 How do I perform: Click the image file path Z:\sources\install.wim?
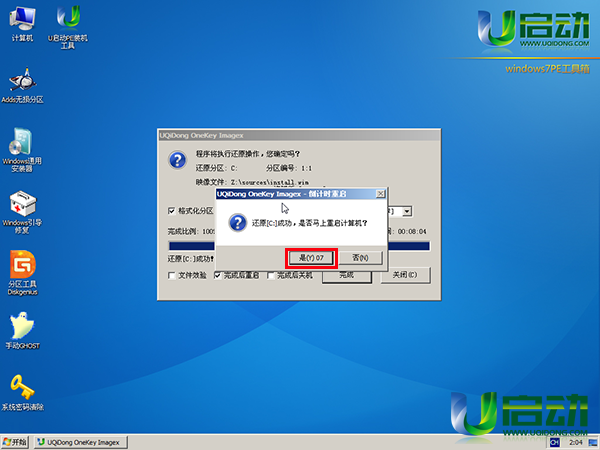click(269, 183)
